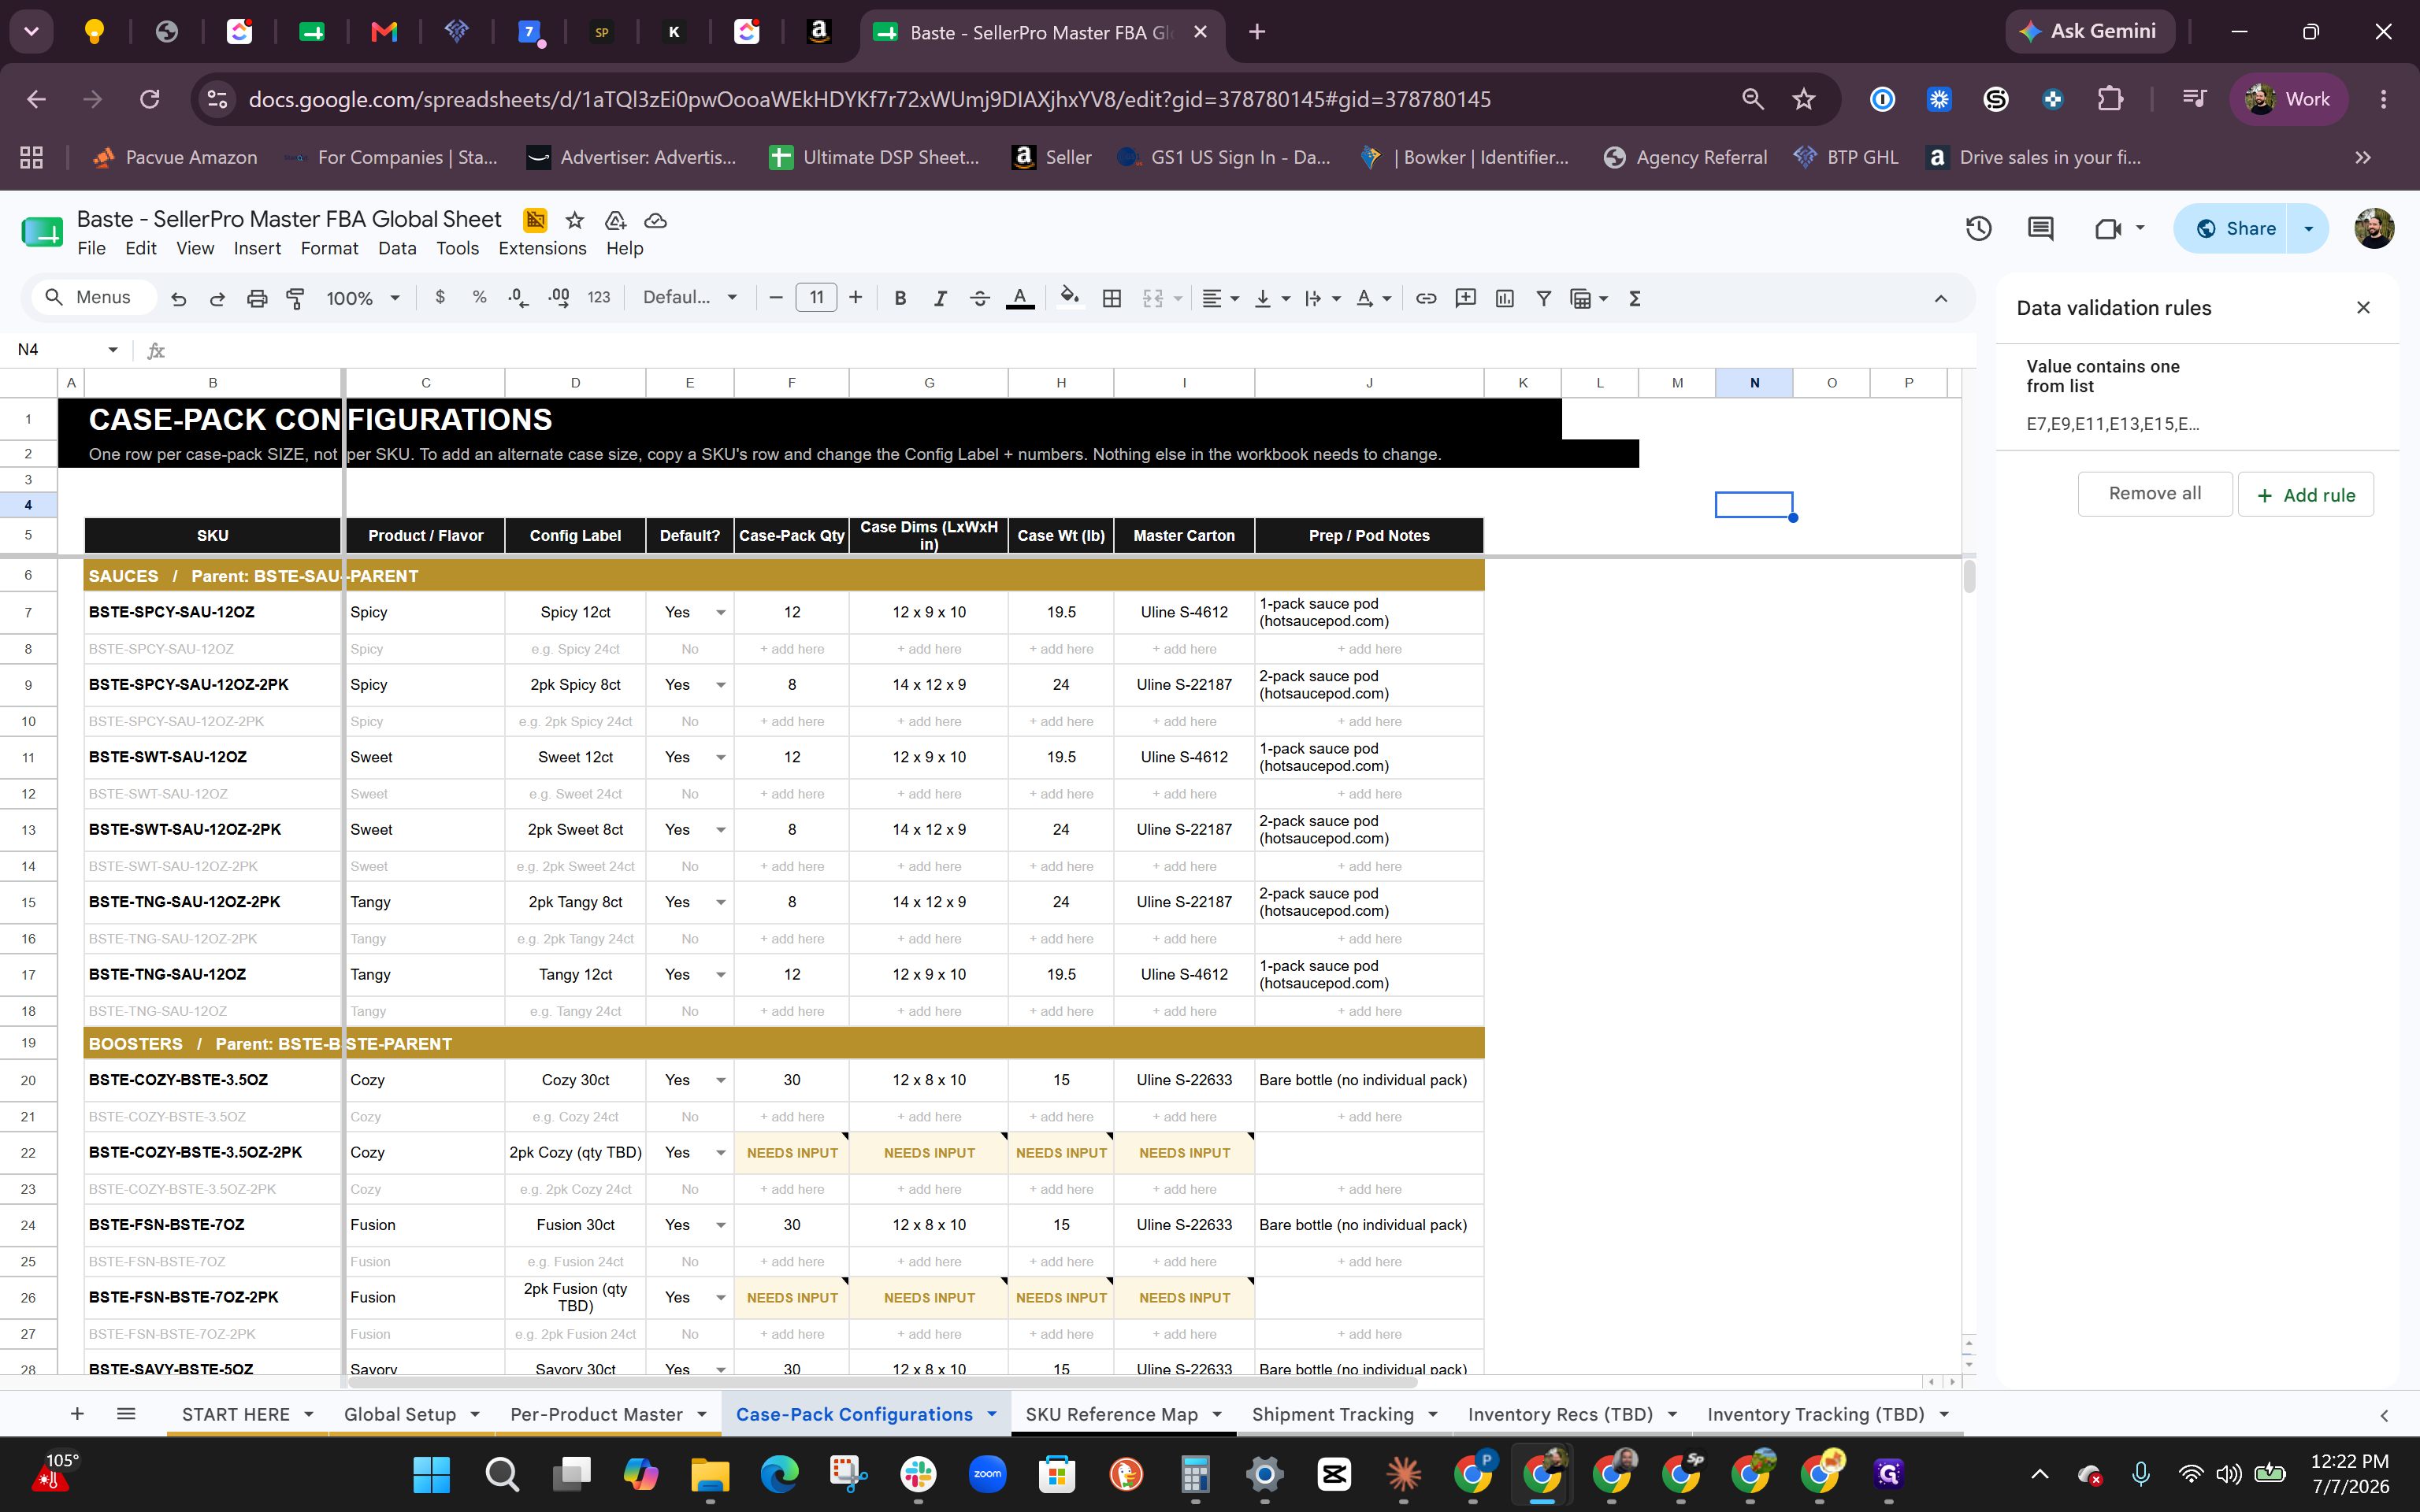Screen dimensions: 2420x1512
Task: Click the font size field
Action: (x=816, y=298)
